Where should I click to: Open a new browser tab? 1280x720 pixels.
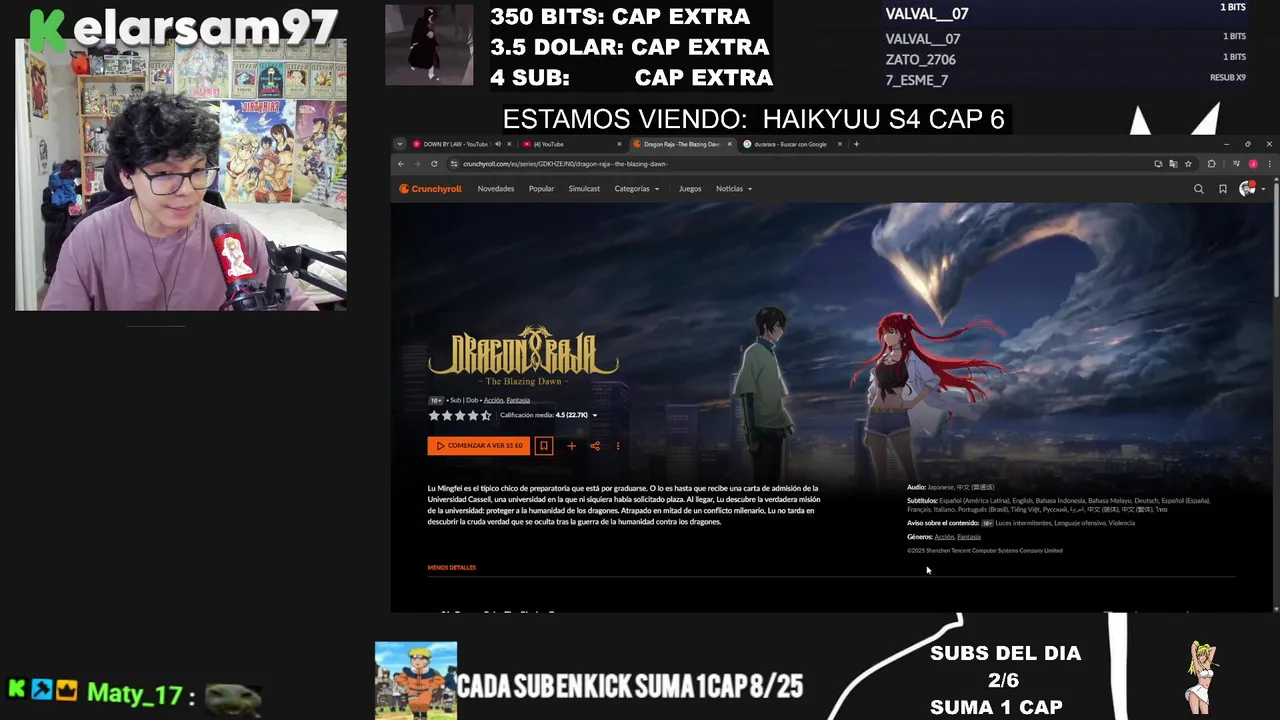tap(856, 144)
